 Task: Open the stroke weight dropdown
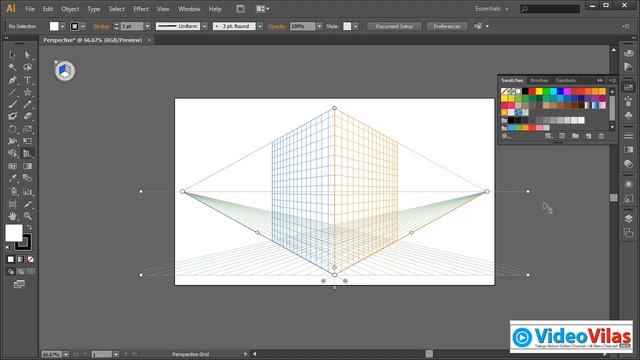(147, 26)
